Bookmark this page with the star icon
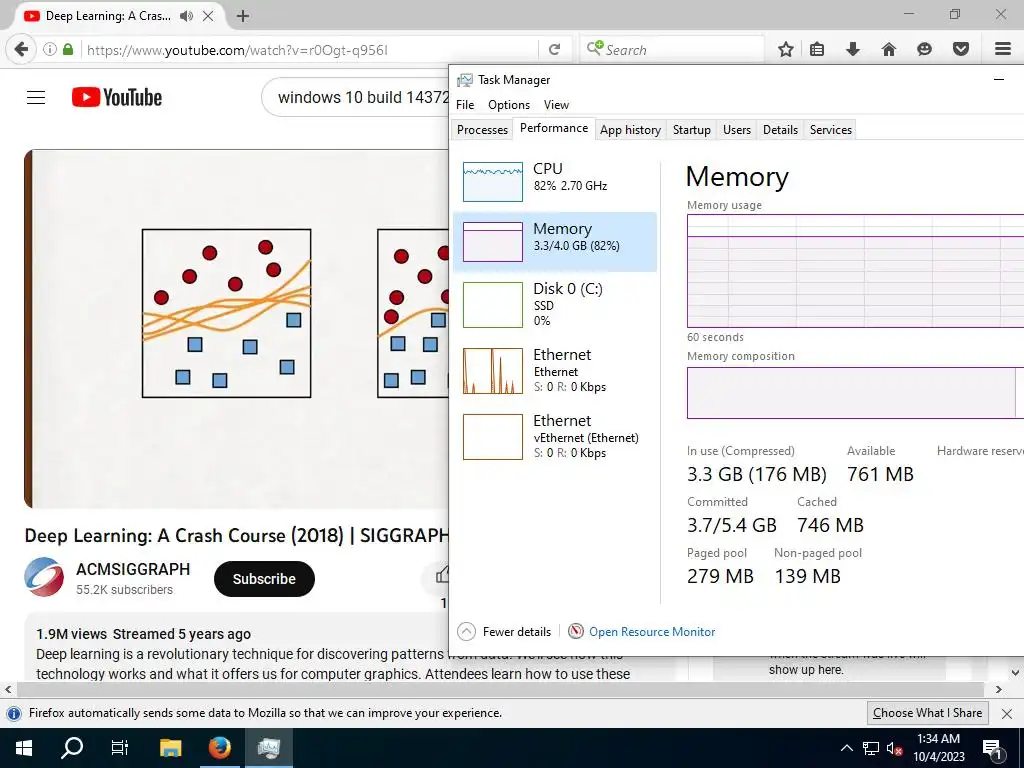This screenshot has height=768, width=1024. [x=786, y=49]
